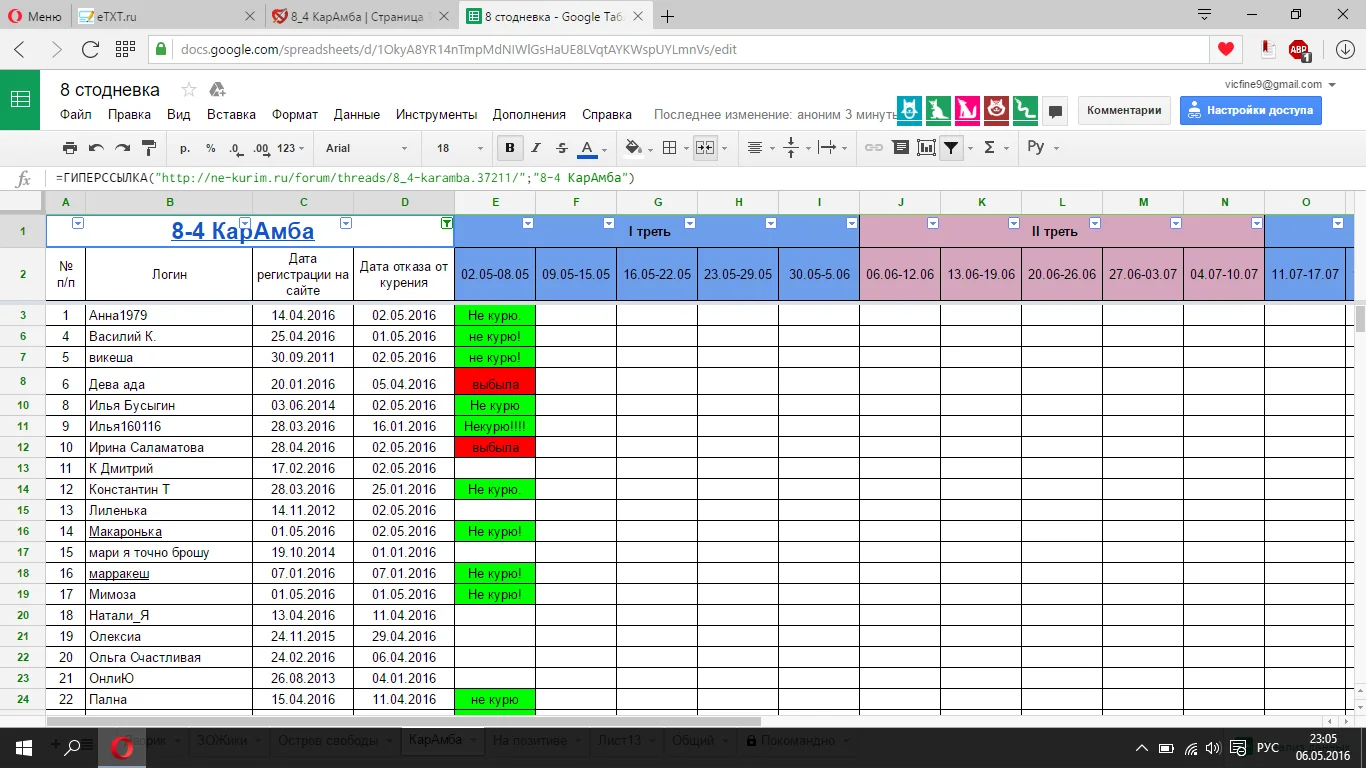Open the functions sigma icon
This screenshot has width=1366, height=768.
click(x=990, y=148)
